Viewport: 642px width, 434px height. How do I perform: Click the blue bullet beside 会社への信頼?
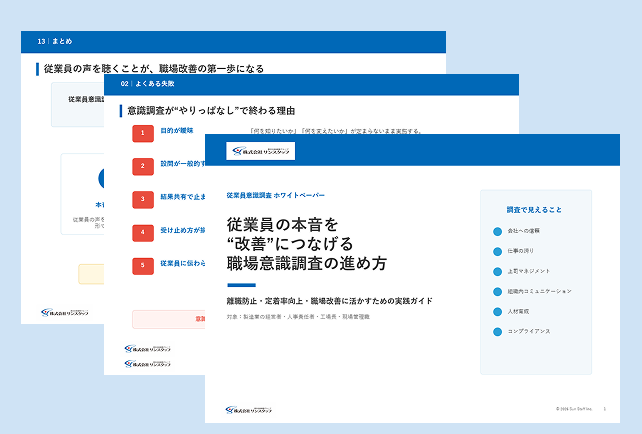(497, 231)
